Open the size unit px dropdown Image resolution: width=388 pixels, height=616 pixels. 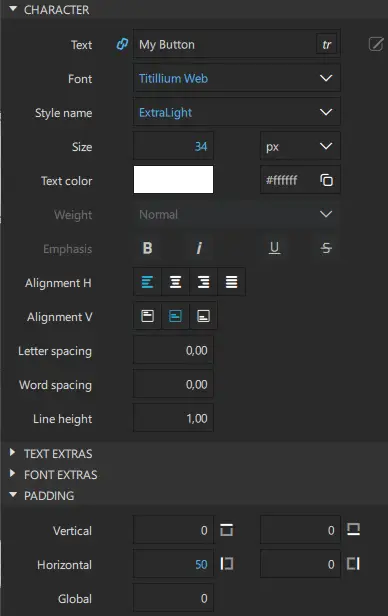(x=300, y=146)
